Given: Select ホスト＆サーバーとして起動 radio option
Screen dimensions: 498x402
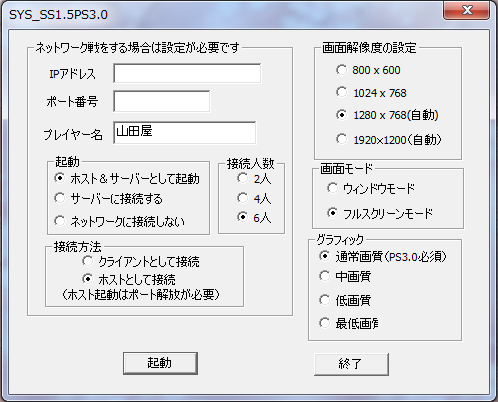Looking at the screenshot, I should 127,179.
